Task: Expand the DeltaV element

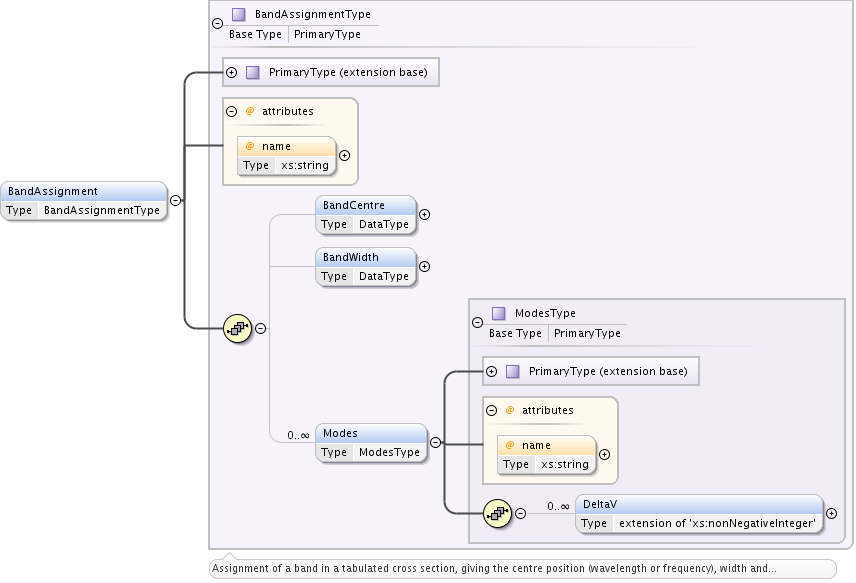Action: click(831, 513)
